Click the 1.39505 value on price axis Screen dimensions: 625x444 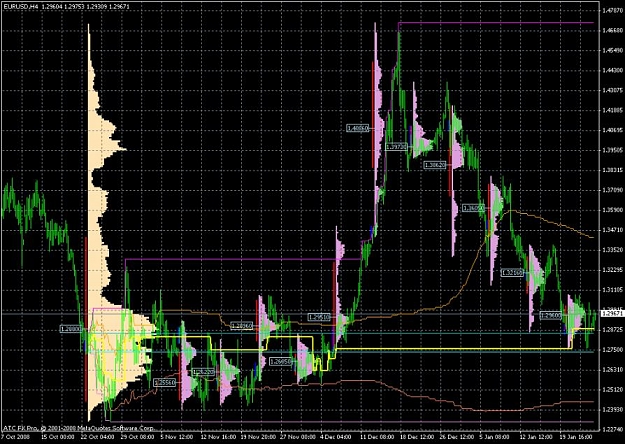(613, 150)
